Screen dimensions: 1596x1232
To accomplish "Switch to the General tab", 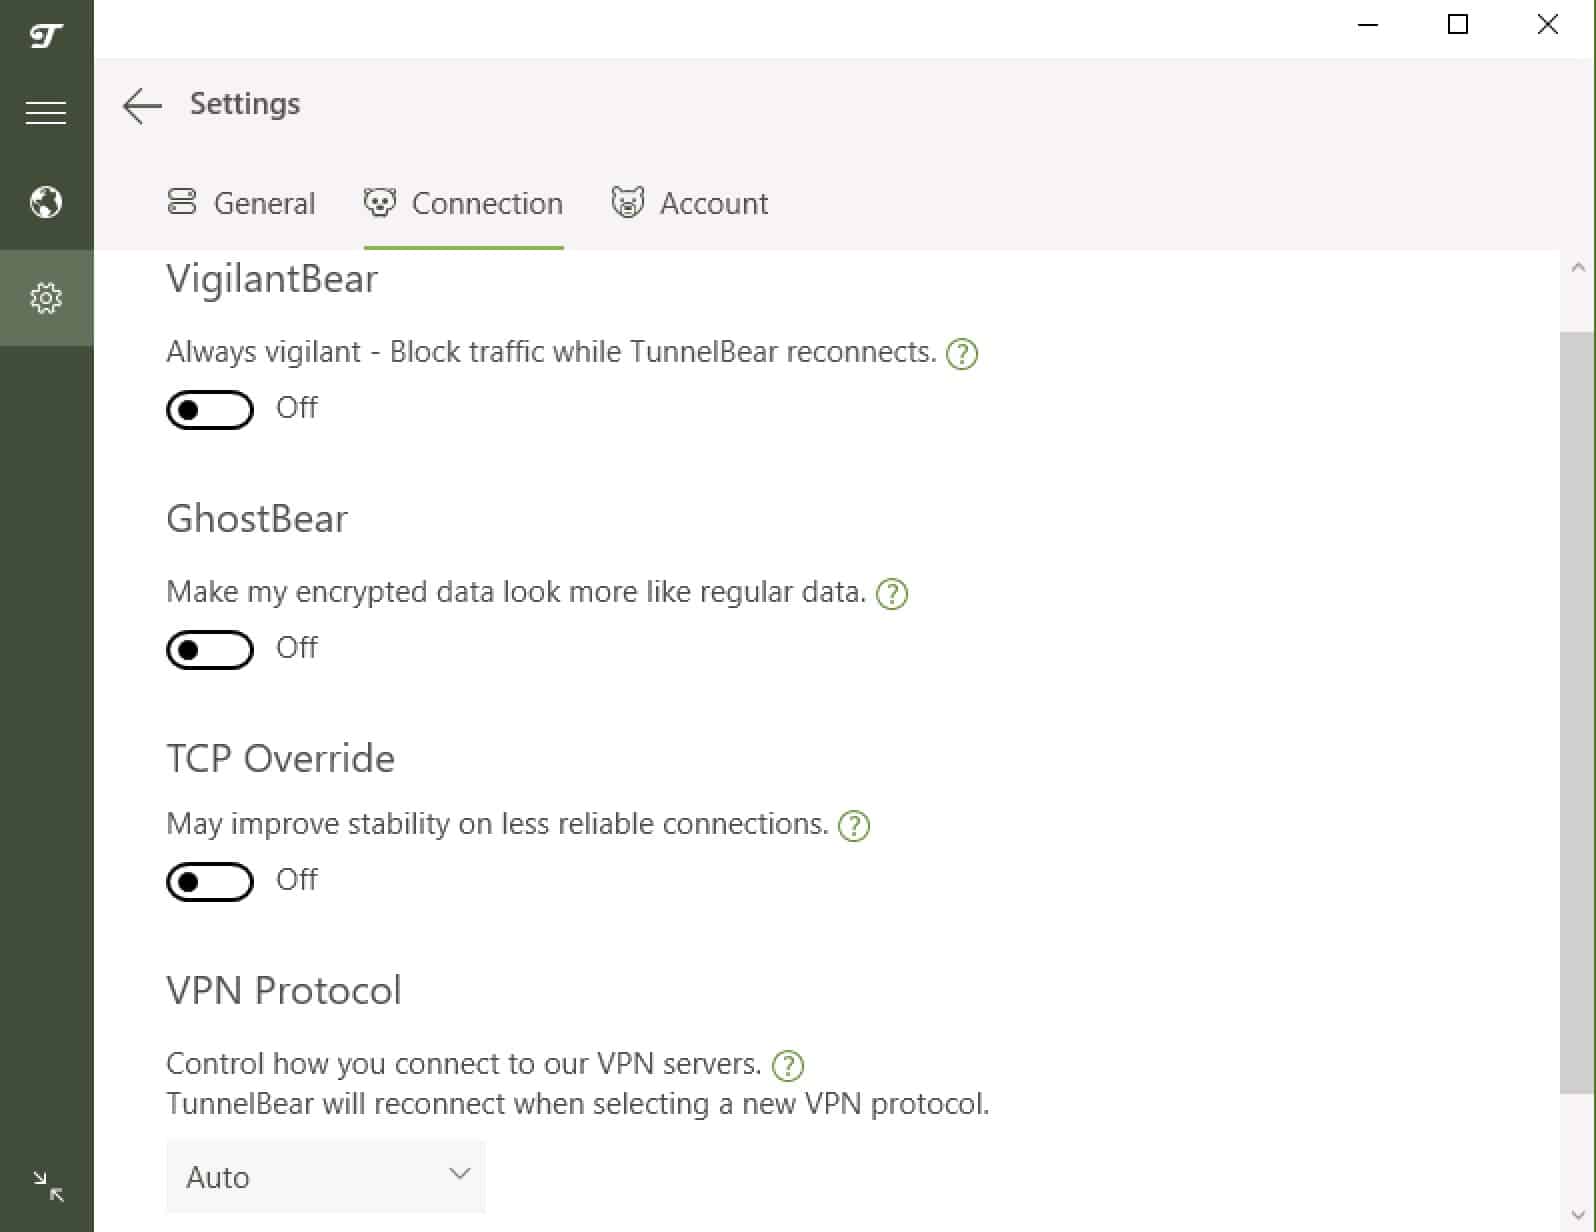I will [x=241, y=203].
